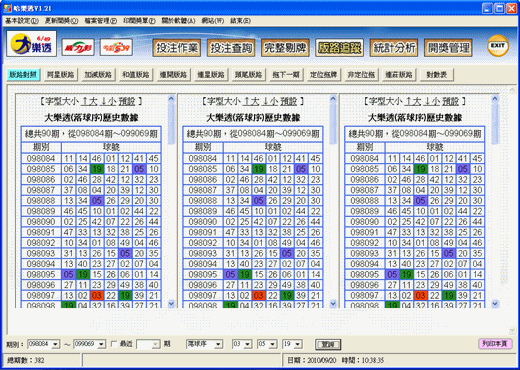Switch to the 拖下一期 tab

(286, 74)
